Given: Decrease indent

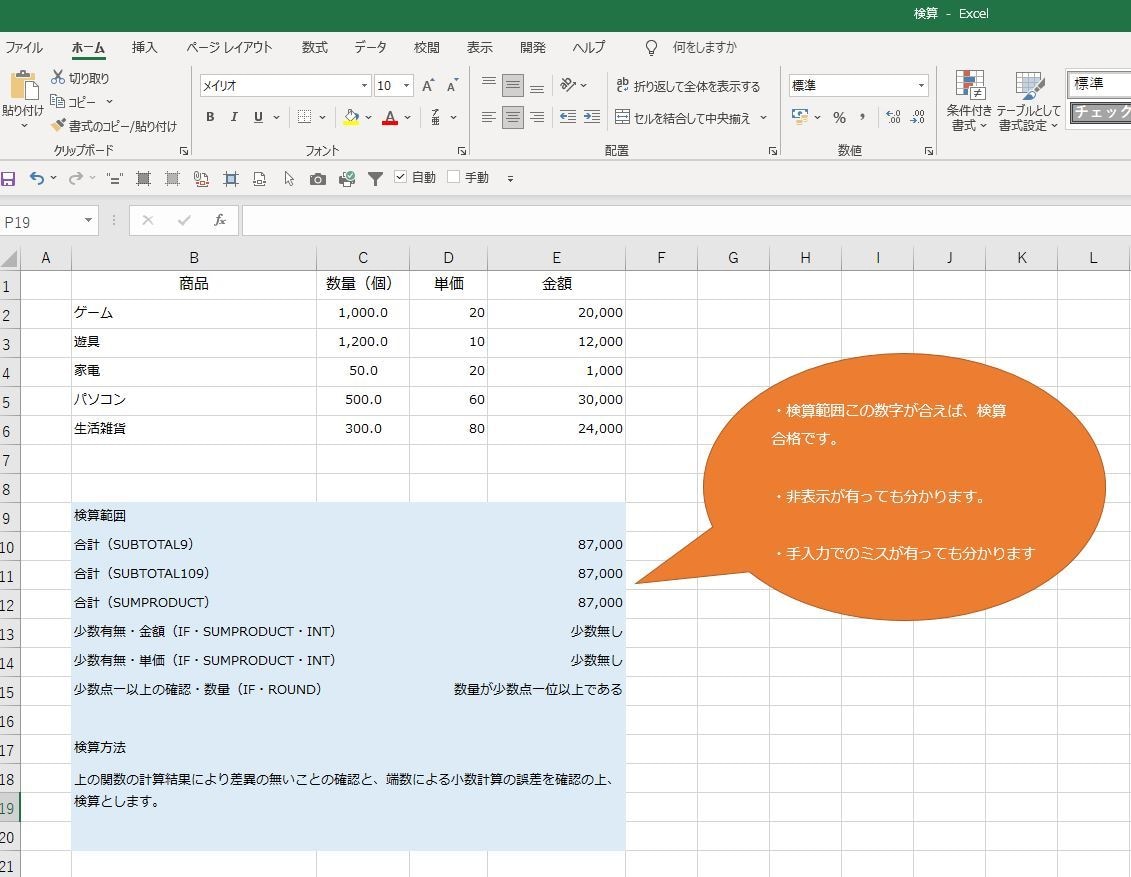Looking at the screenshot, I should coord(568,117).
